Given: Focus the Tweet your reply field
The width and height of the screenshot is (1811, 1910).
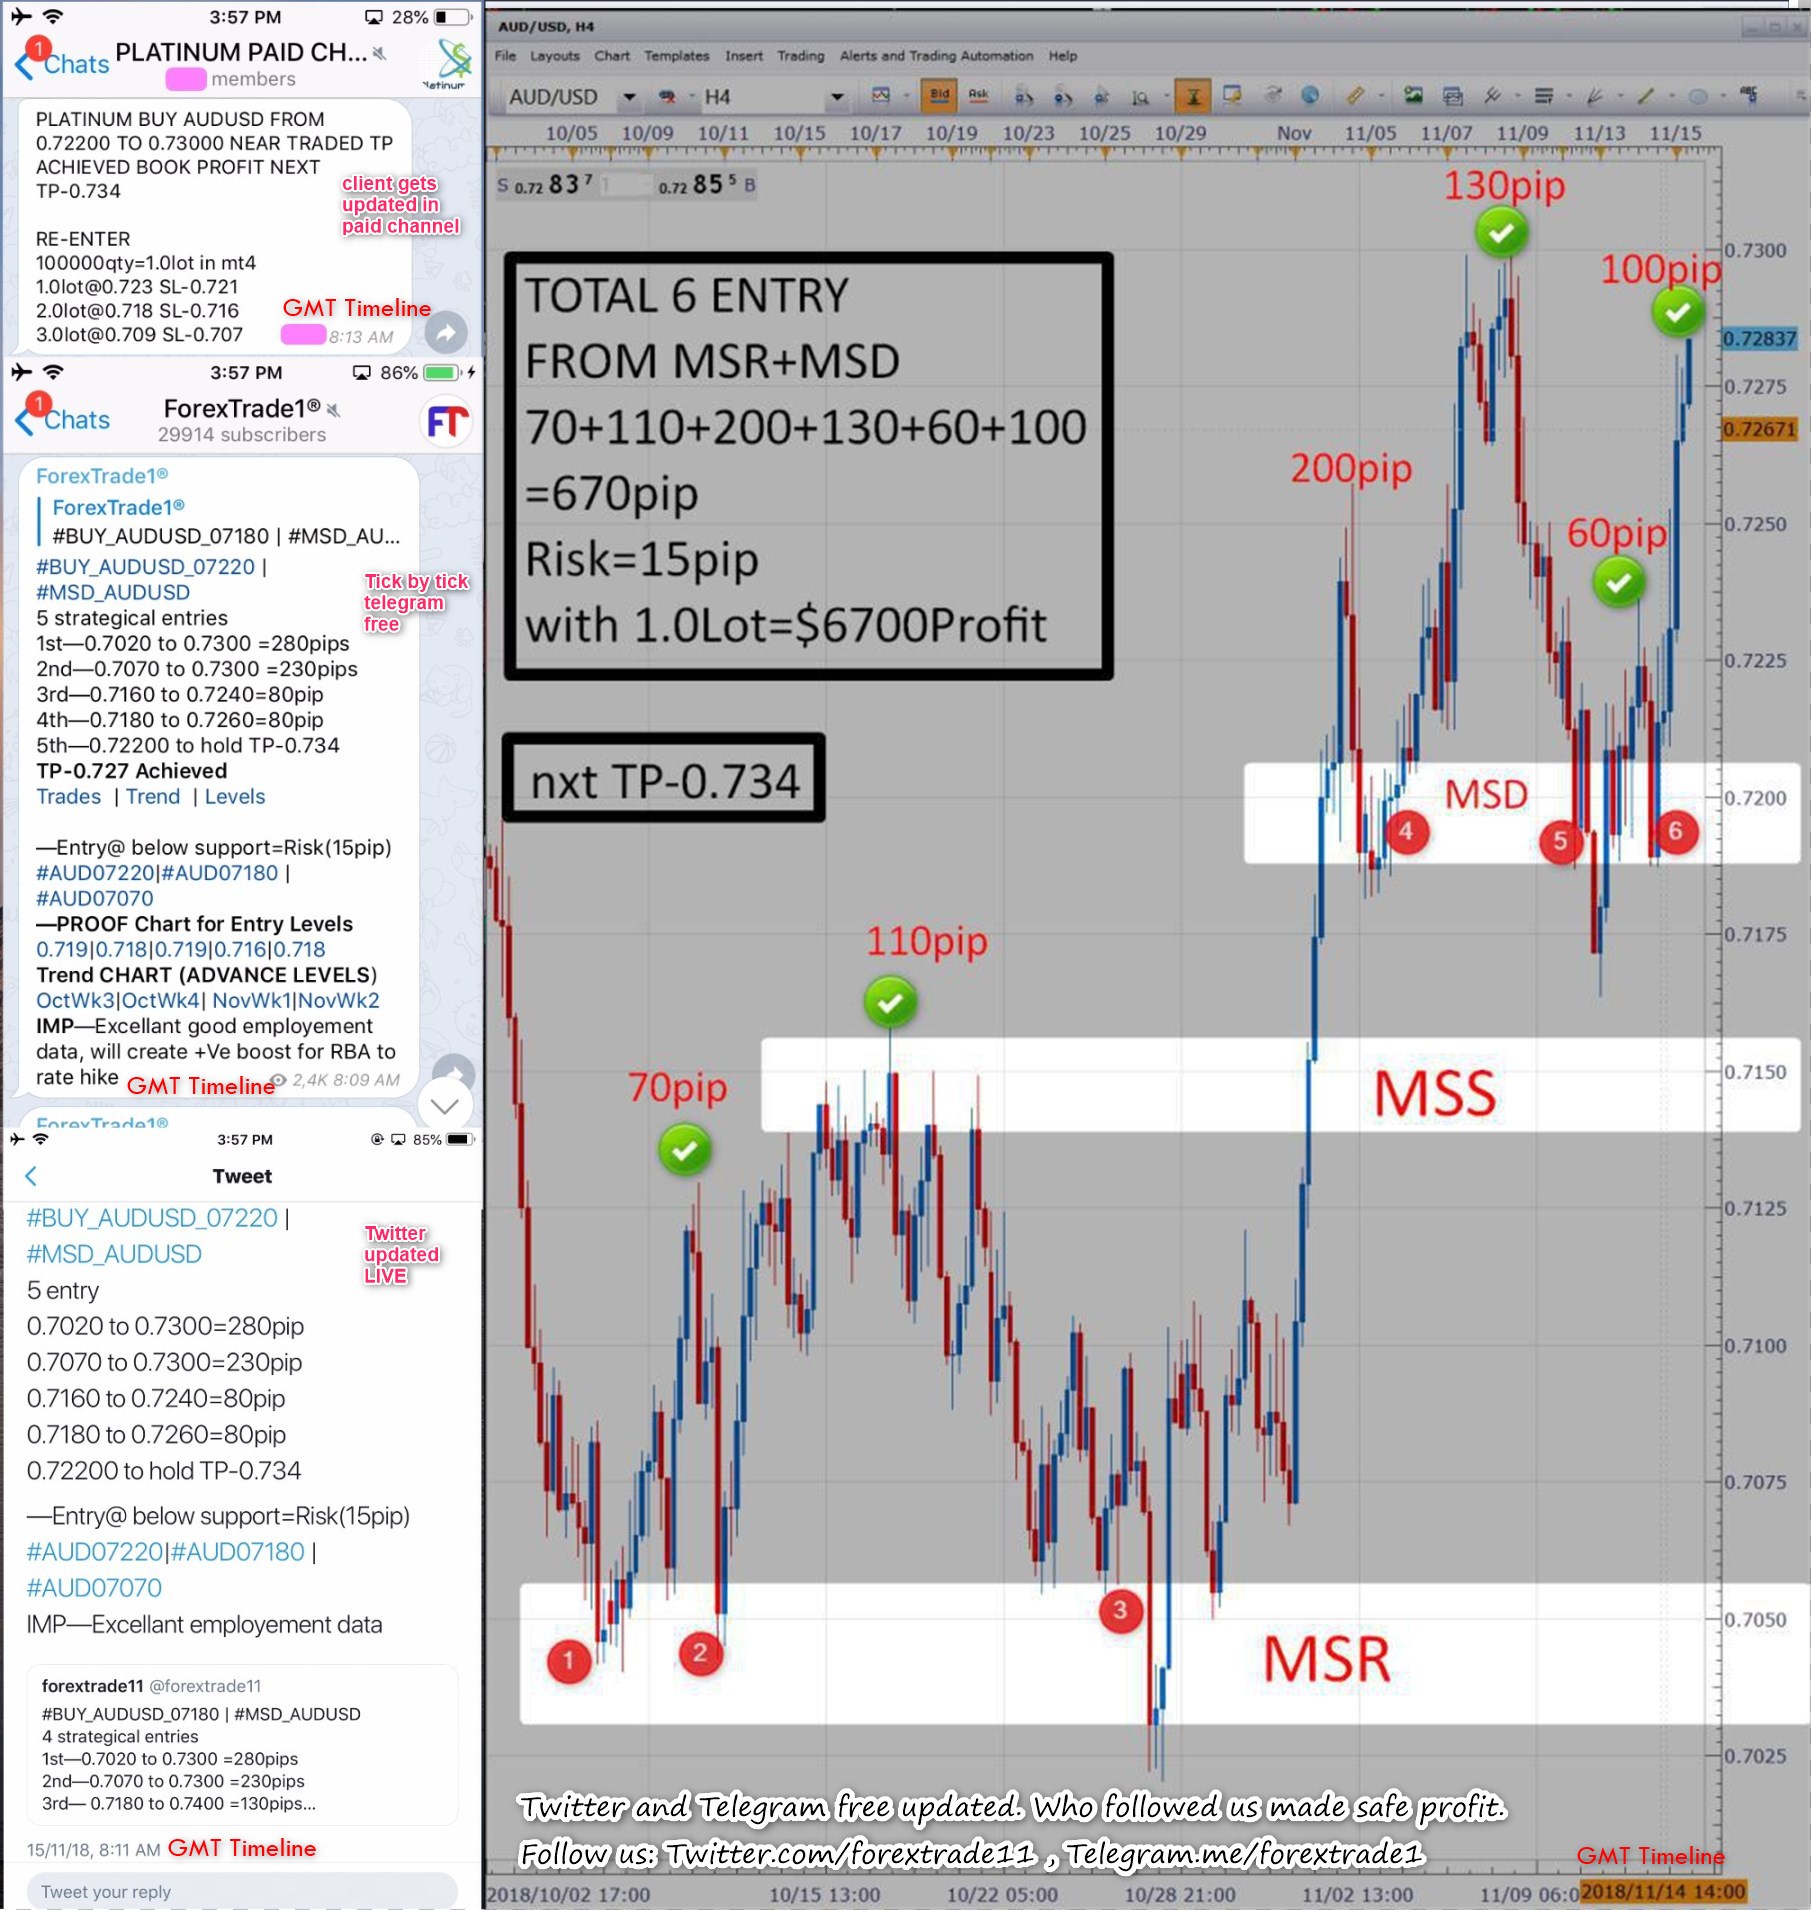Looking at the screenshot, I should click(242, 1891).
